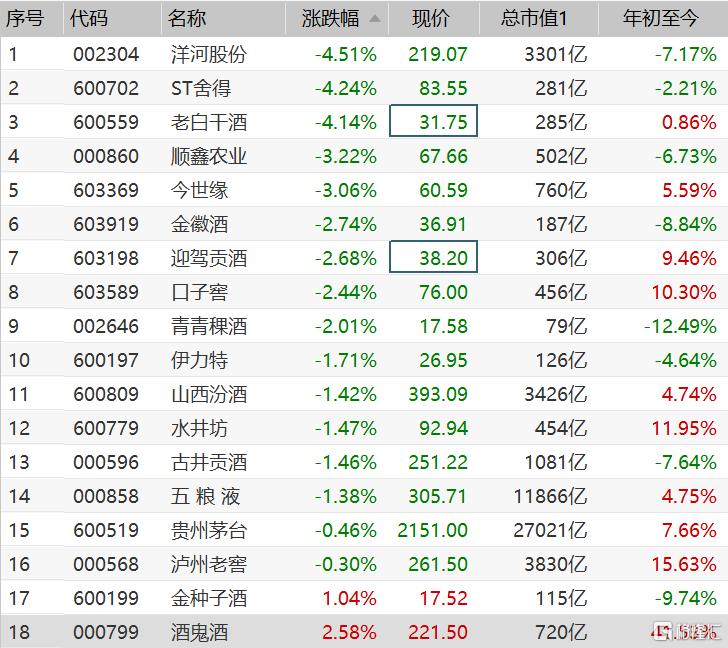Sort by the 涨跌幅 column header
Image resolution: width=728 pixels, height=648 pixels.
pyautogui.click(x=331, y=19)
